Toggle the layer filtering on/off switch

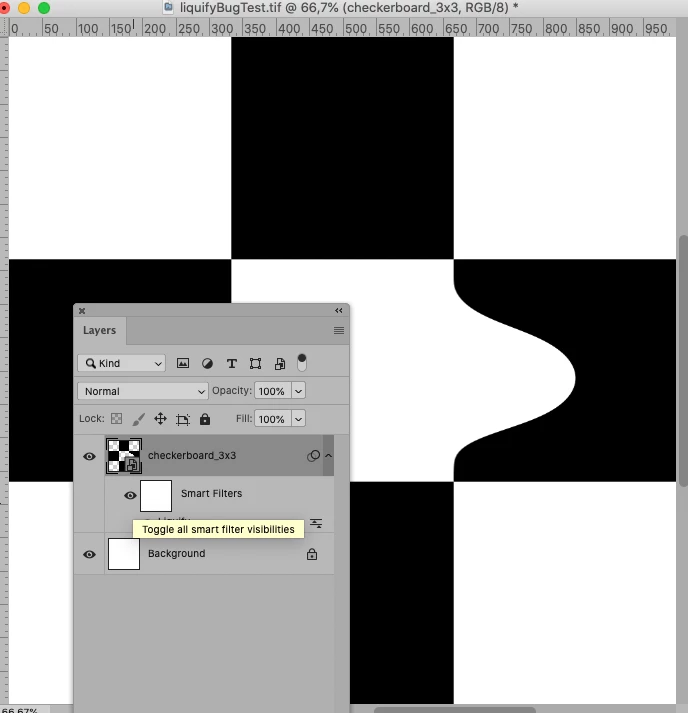pyautogui.click(x=301, y=362)
